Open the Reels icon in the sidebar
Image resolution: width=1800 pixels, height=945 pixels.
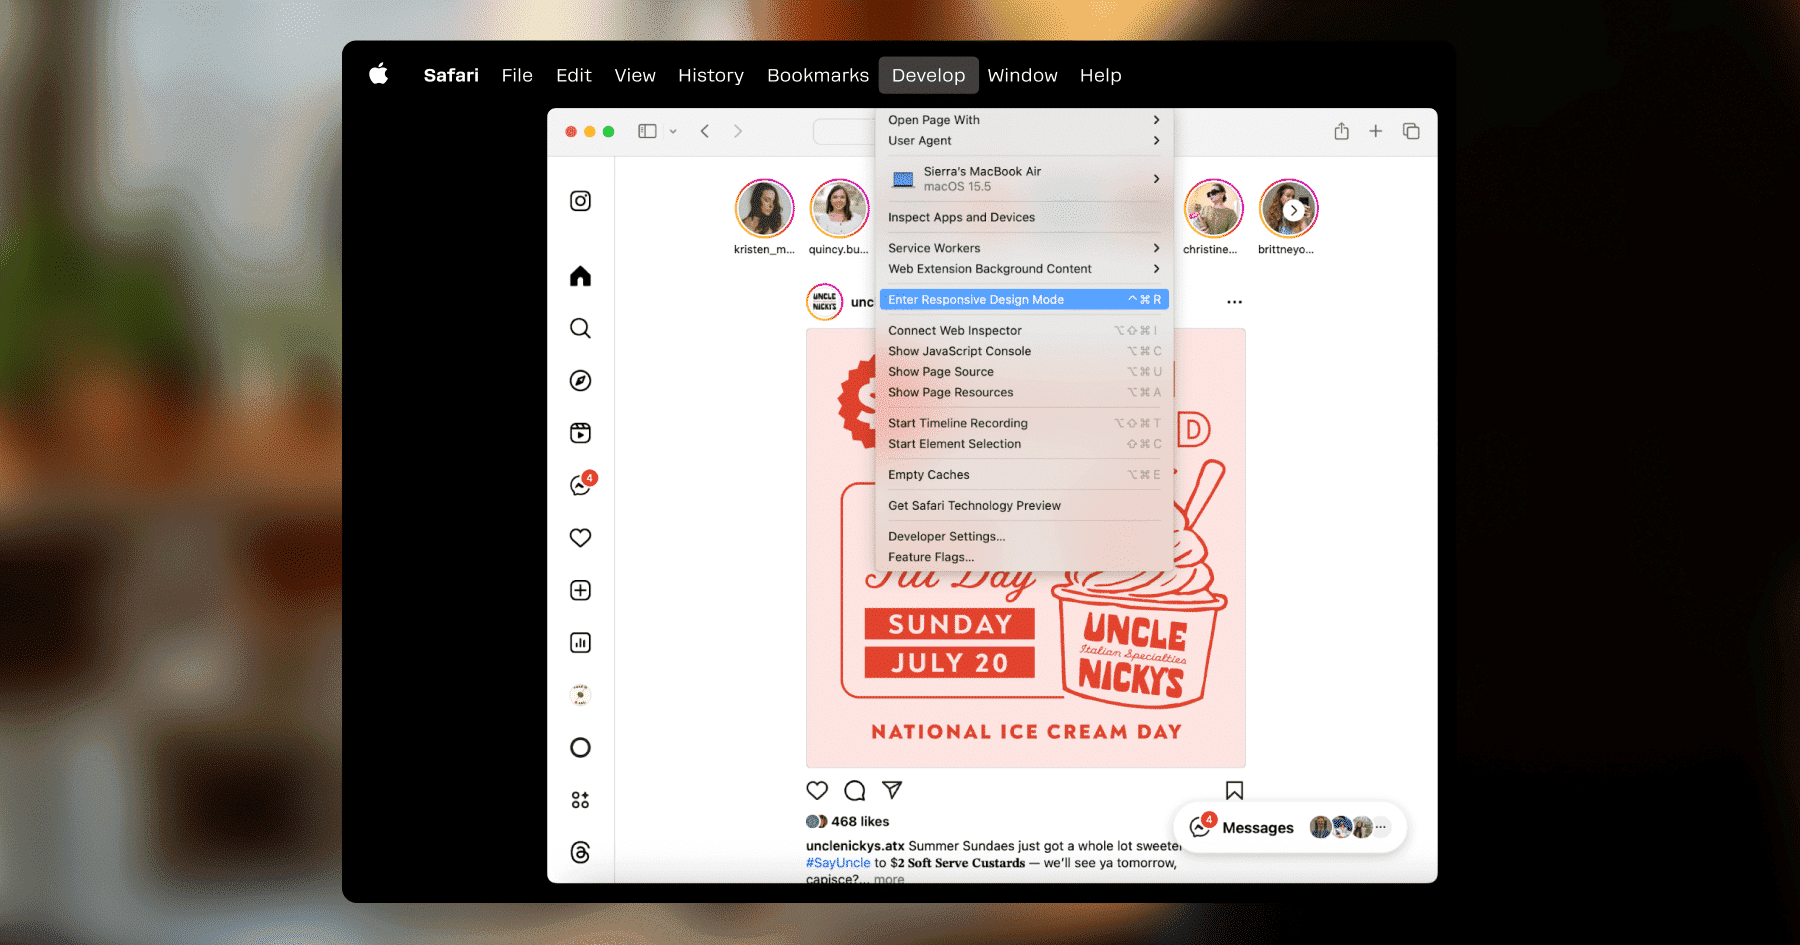[580, 433]
